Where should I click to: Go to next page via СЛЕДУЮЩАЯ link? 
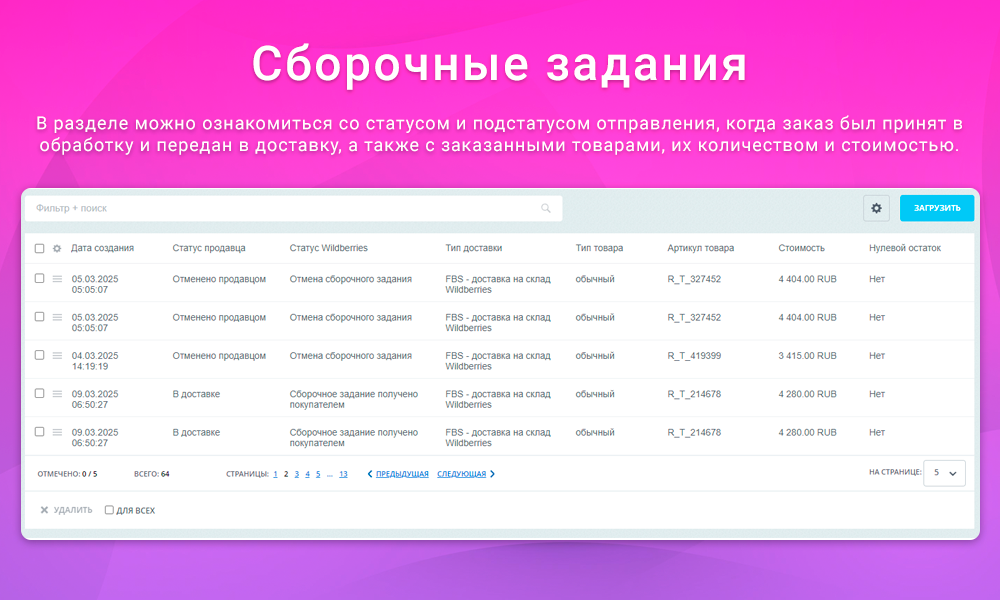[x=462, y=473]
